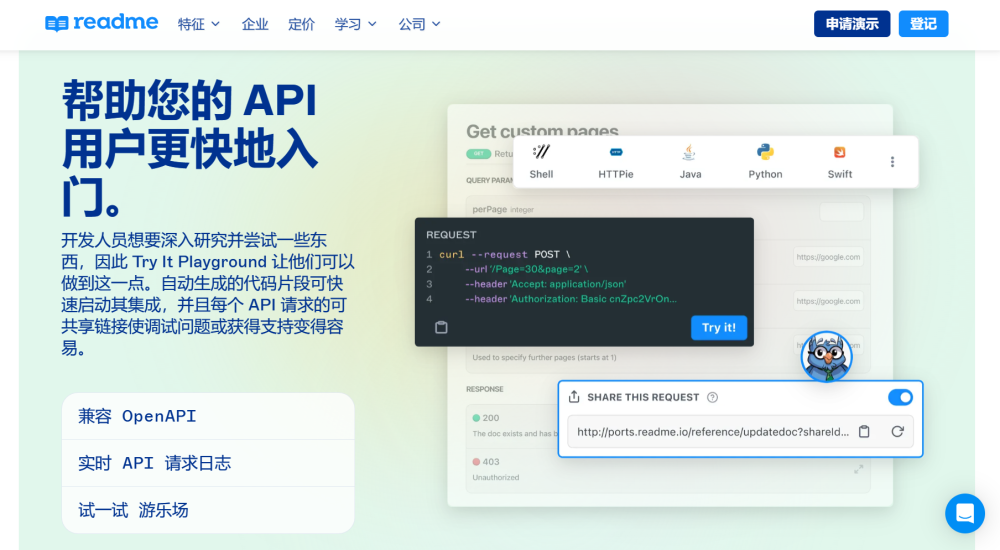The image size is (1000, 550).
Task: Open more languages via the three-dot icon
Action: [x=892, y=162]
